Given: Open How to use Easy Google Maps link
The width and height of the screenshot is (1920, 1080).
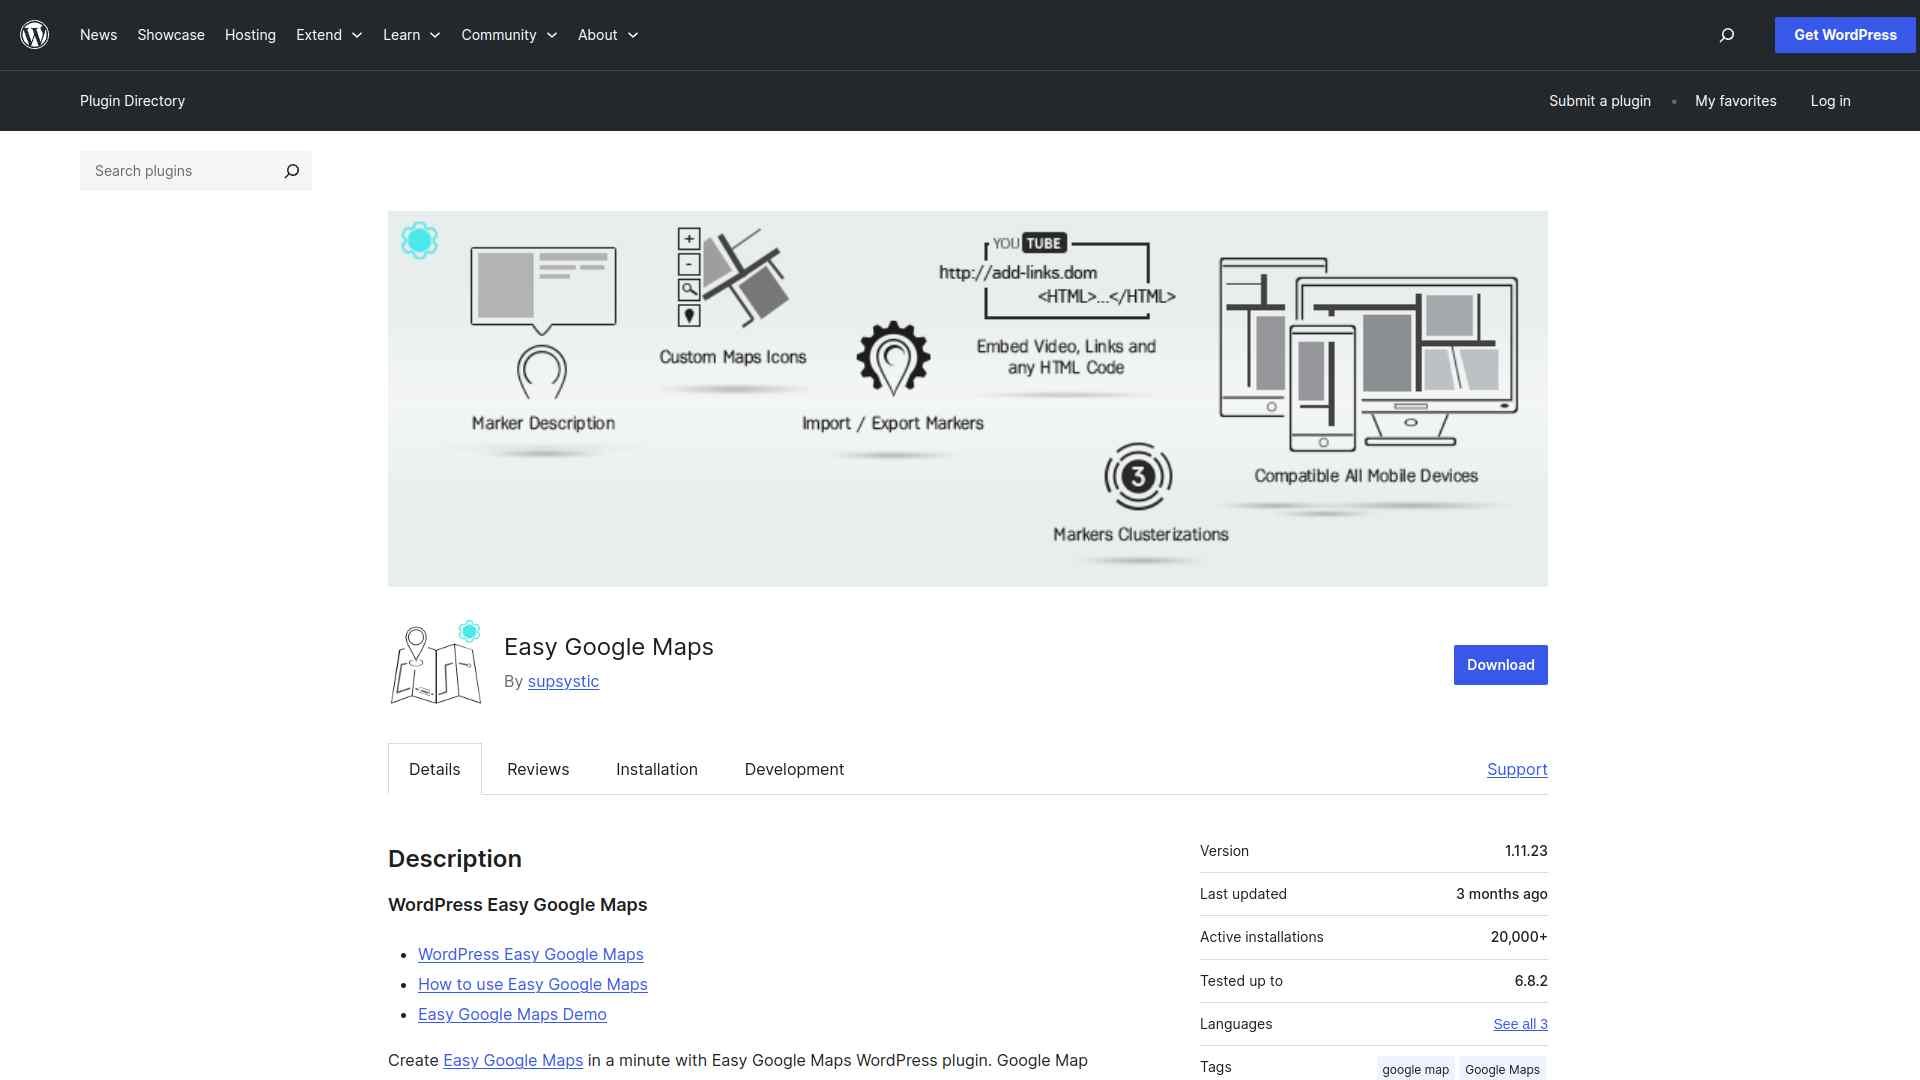Looking at the screenshot, I should point(532,984).
